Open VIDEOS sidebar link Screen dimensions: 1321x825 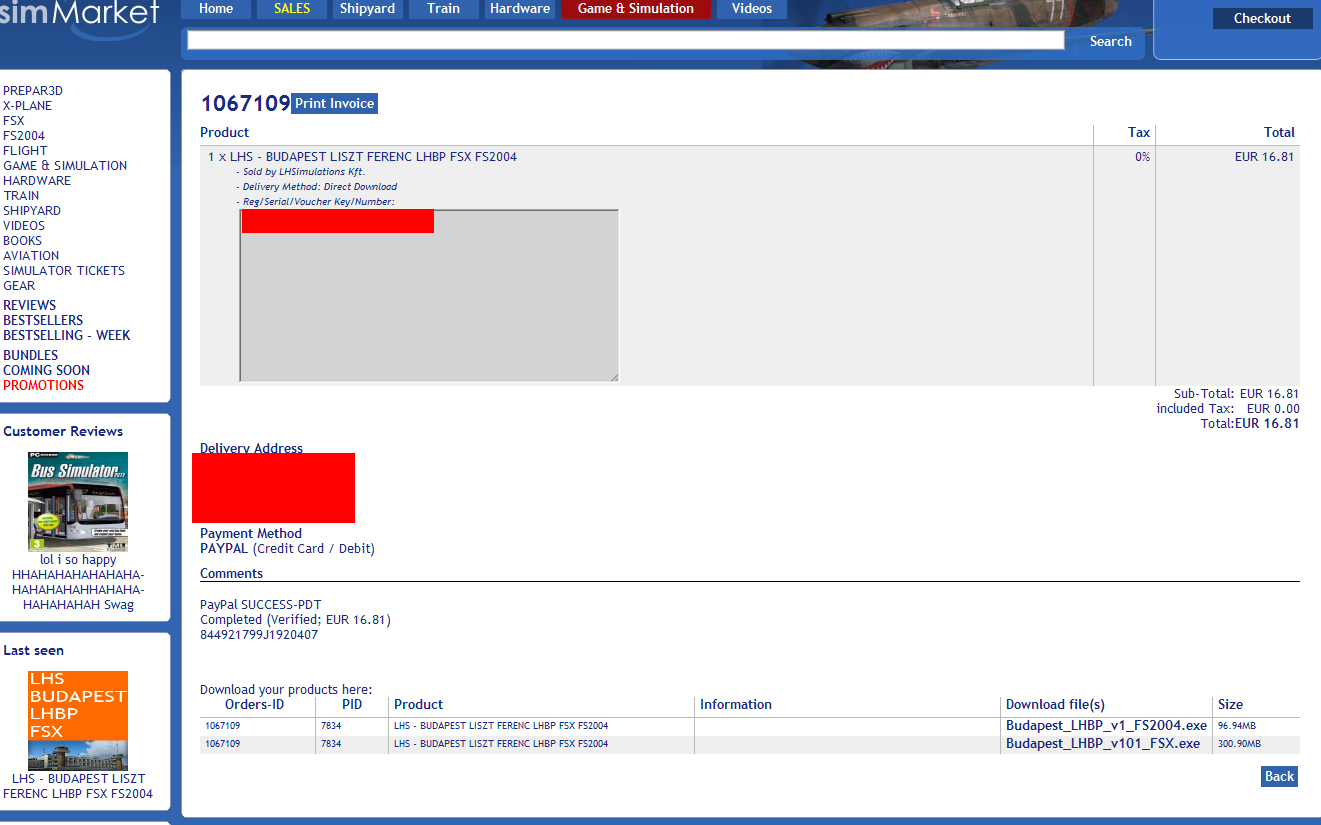tap(24, 226)
